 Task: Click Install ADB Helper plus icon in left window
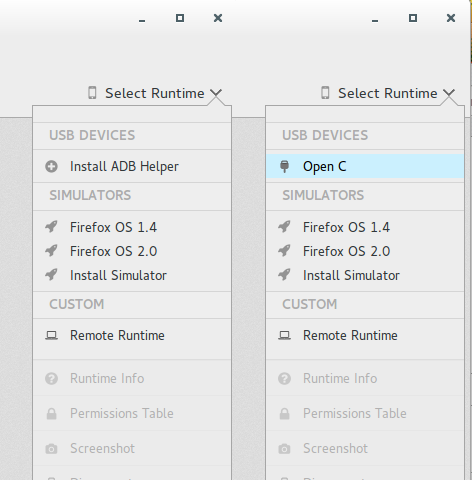tap(51, 166)
